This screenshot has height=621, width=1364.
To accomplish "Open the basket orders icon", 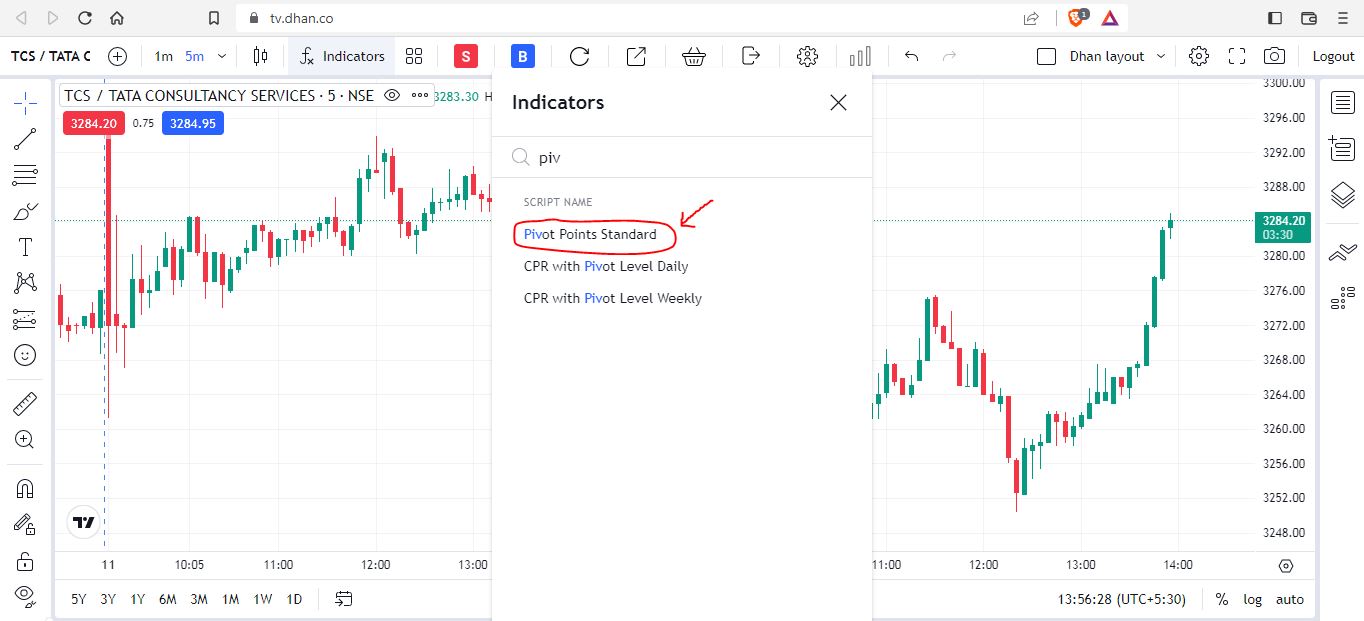I will [694, 56].
